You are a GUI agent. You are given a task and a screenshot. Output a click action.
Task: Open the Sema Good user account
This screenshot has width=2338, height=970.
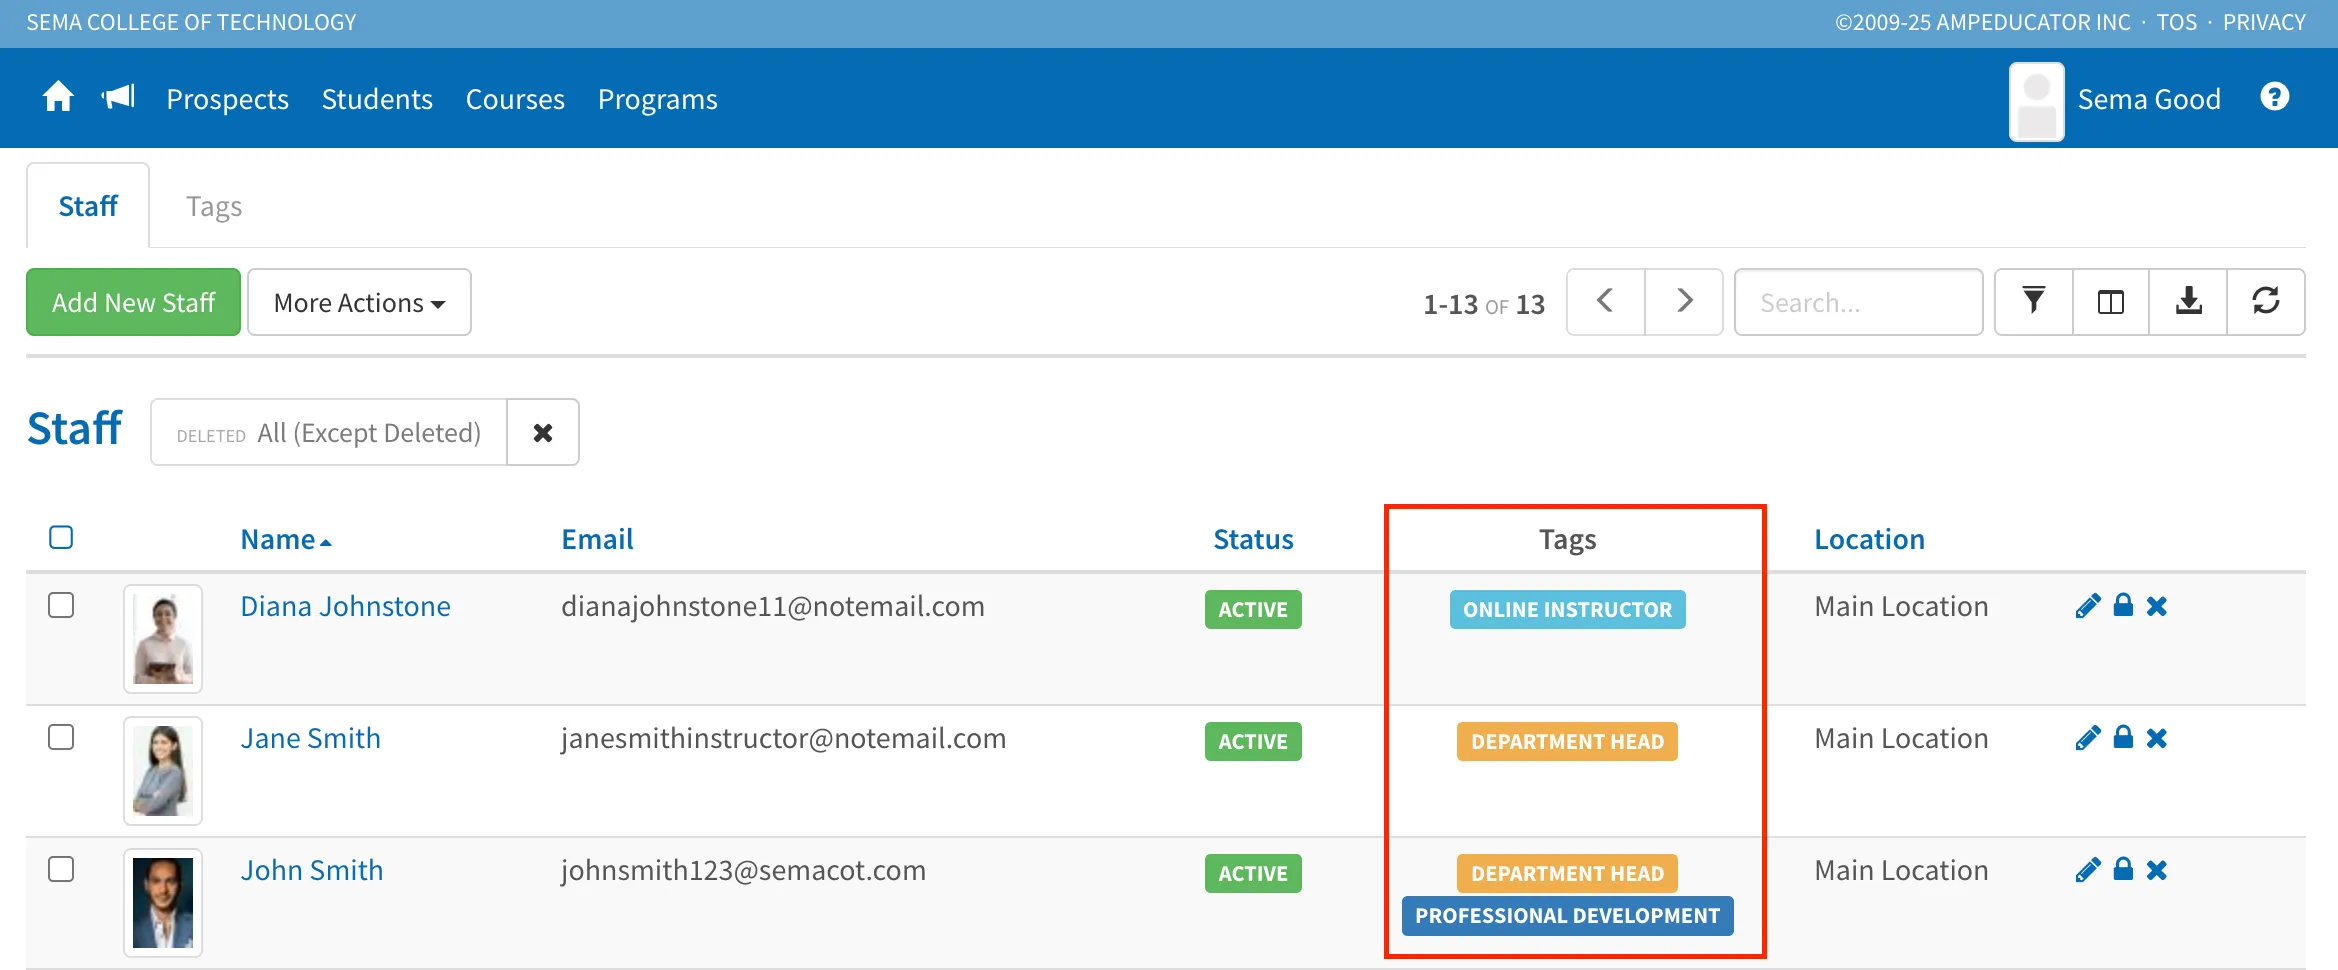pyautogui.click(x=2115, y=100)
